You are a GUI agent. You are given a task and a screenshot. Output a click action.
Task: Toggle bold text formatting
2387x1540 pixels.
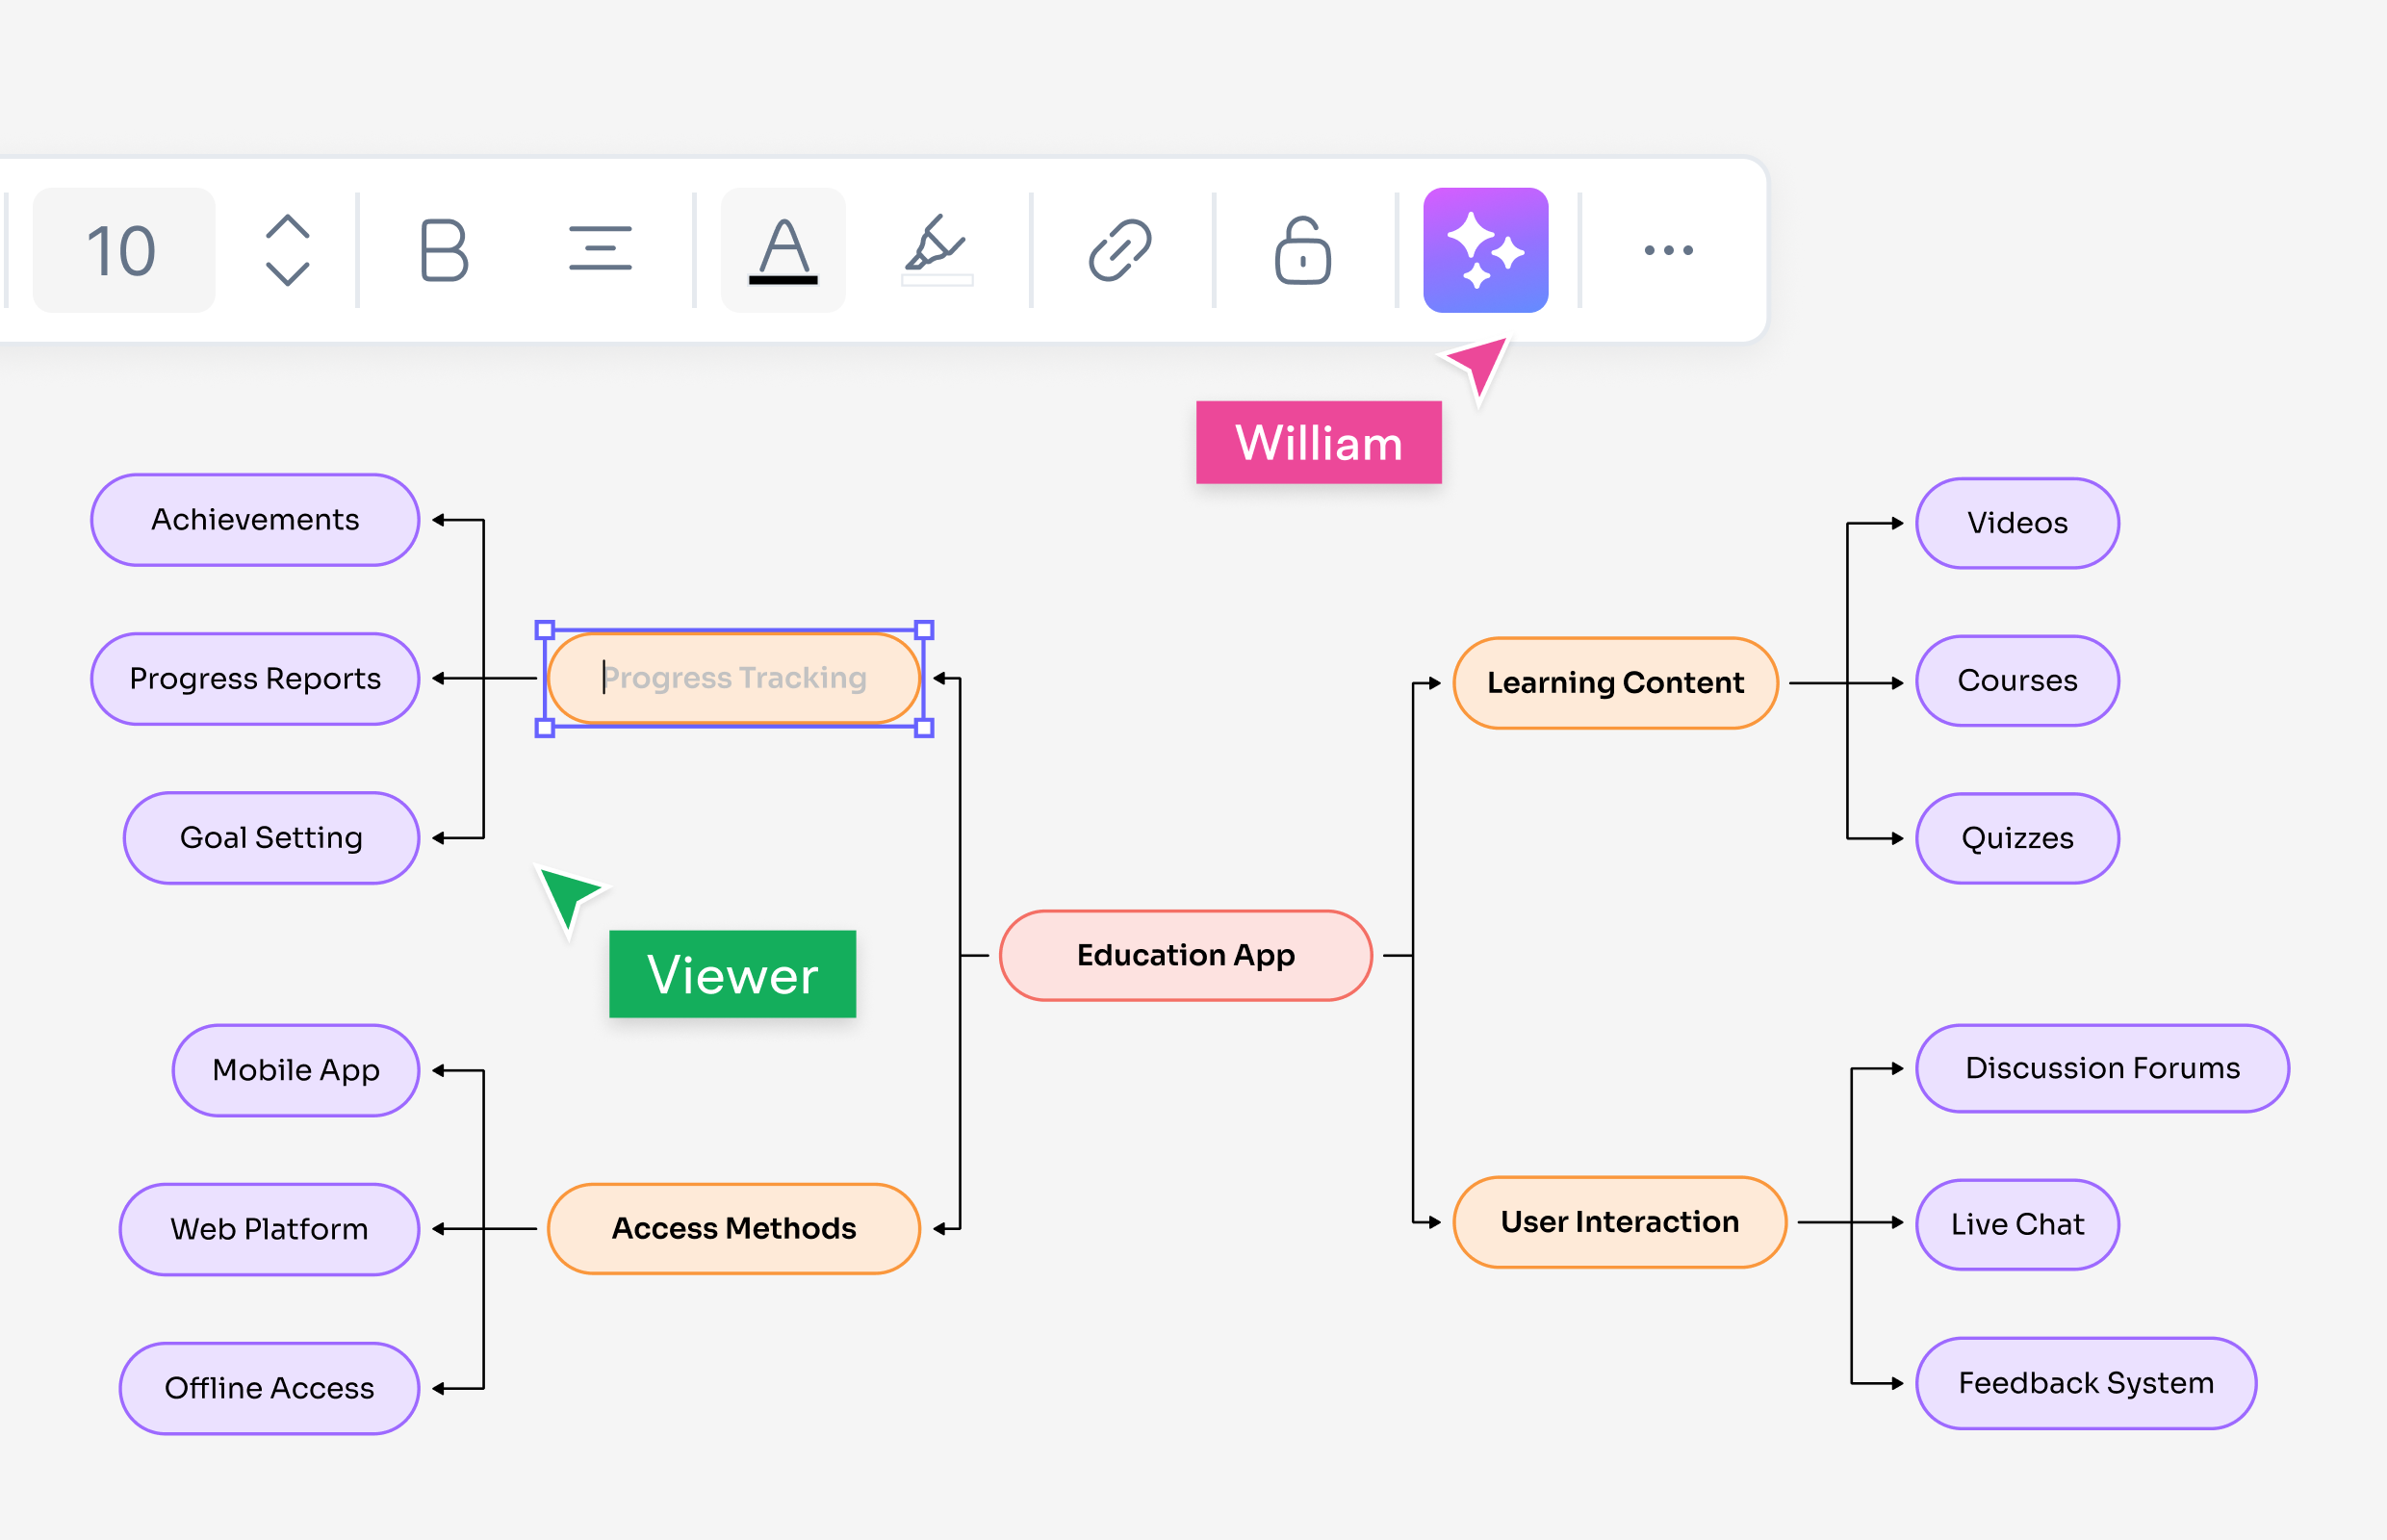click(443, 250)
